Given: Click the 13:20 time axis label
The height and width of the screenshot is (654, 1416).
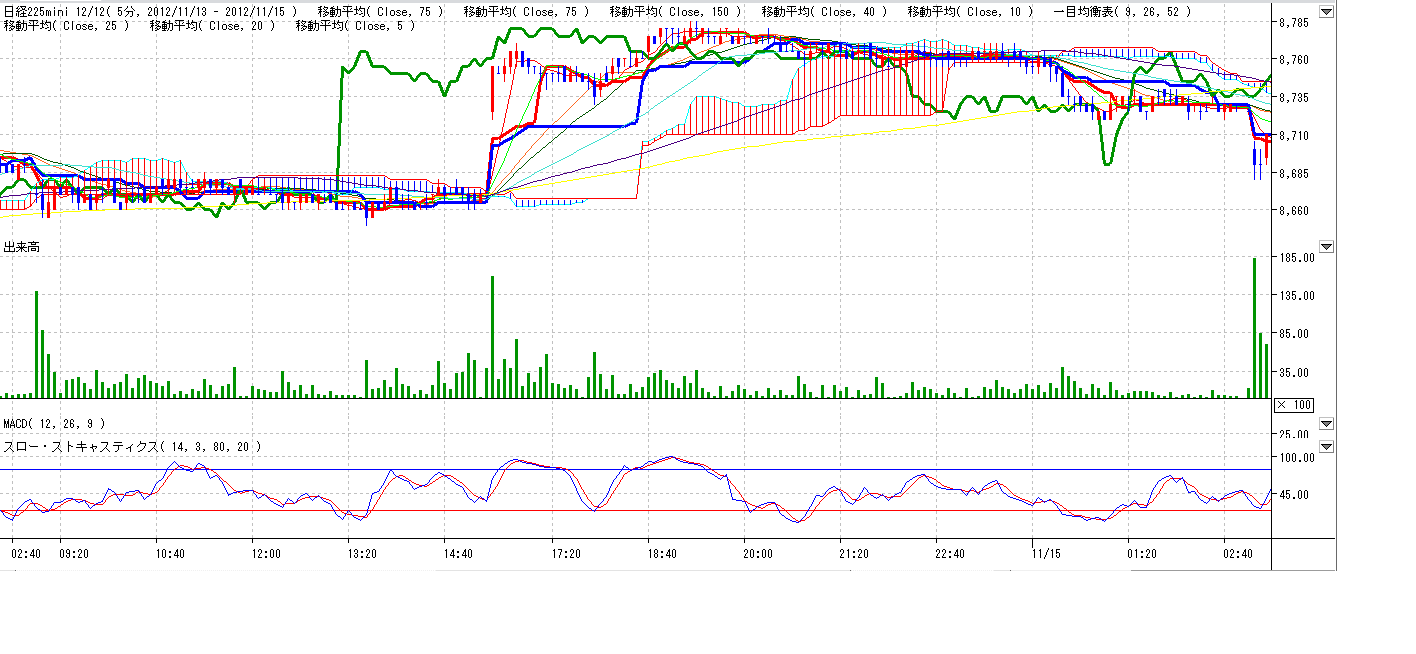Looking at the screenshot, I should 361,553.
